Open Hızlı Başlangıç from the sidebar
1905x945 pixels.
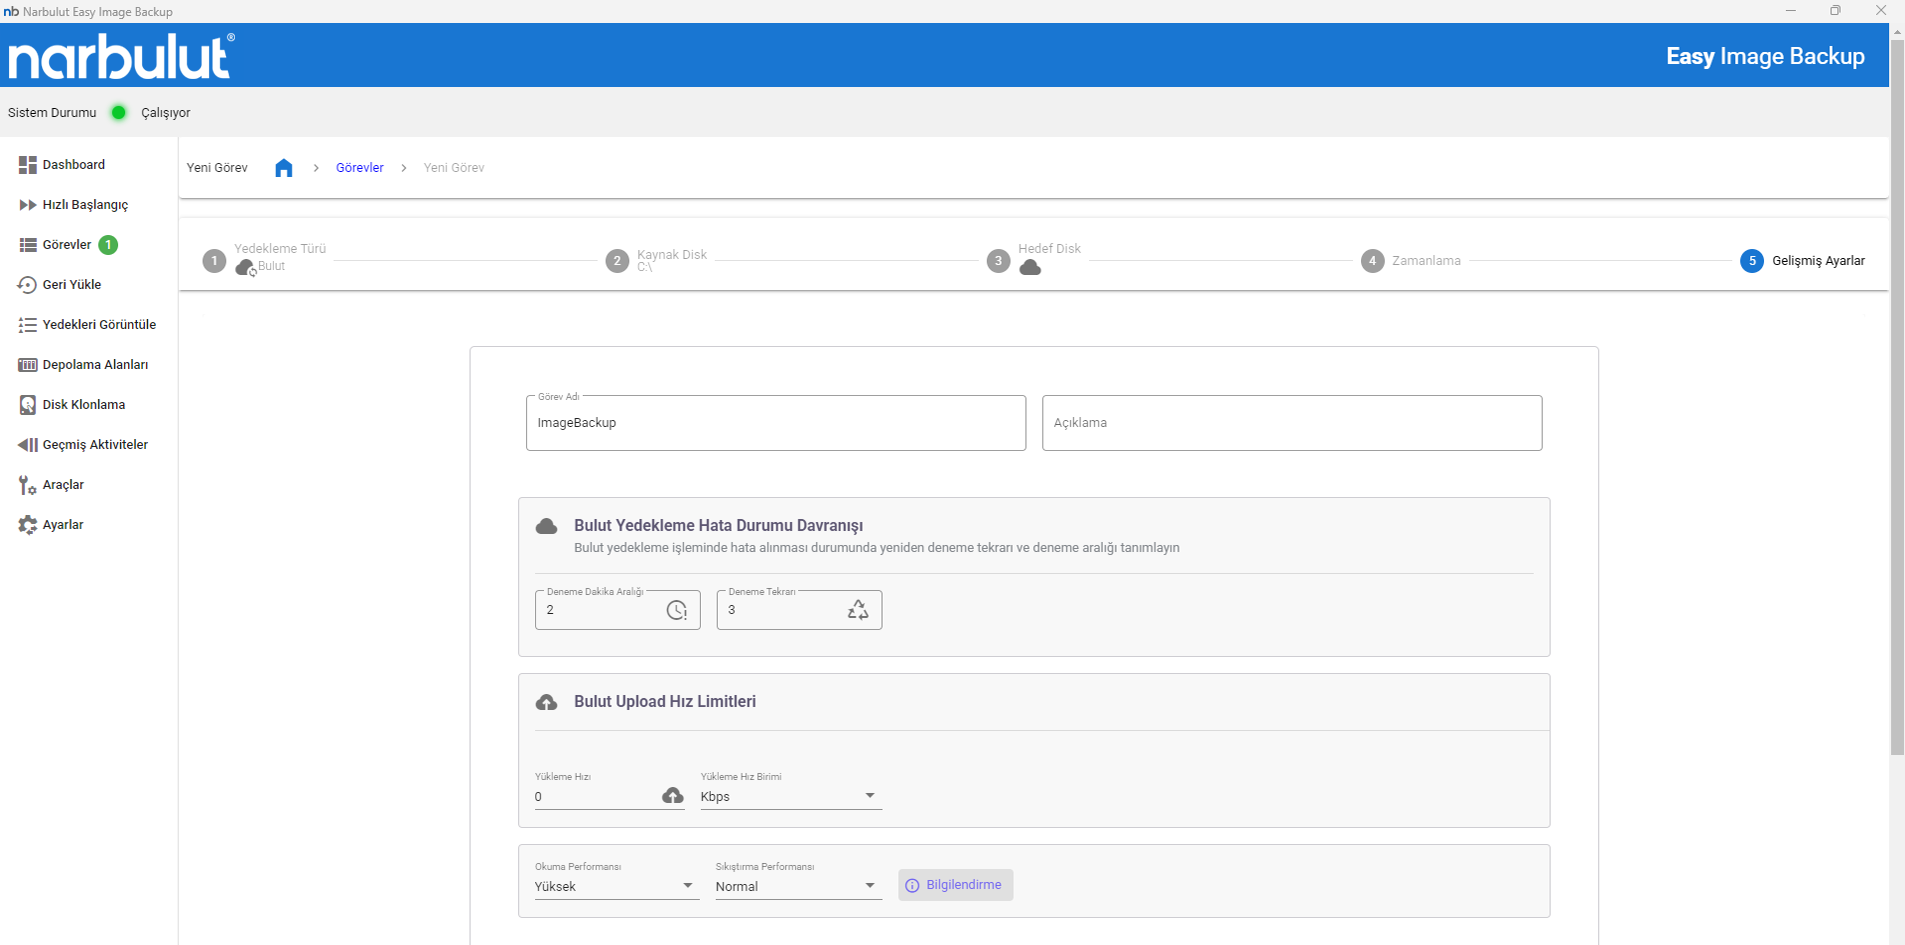pos(85,205)
